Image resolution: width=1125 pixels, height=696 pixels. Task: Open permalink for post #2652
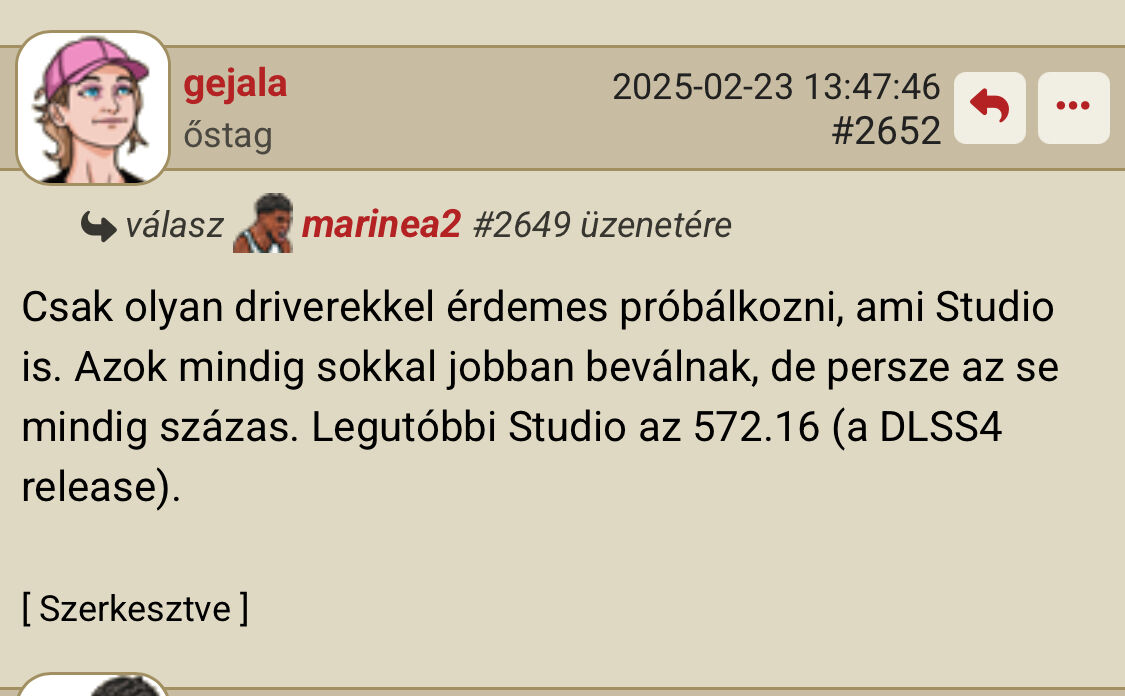[x=886, y=131]
